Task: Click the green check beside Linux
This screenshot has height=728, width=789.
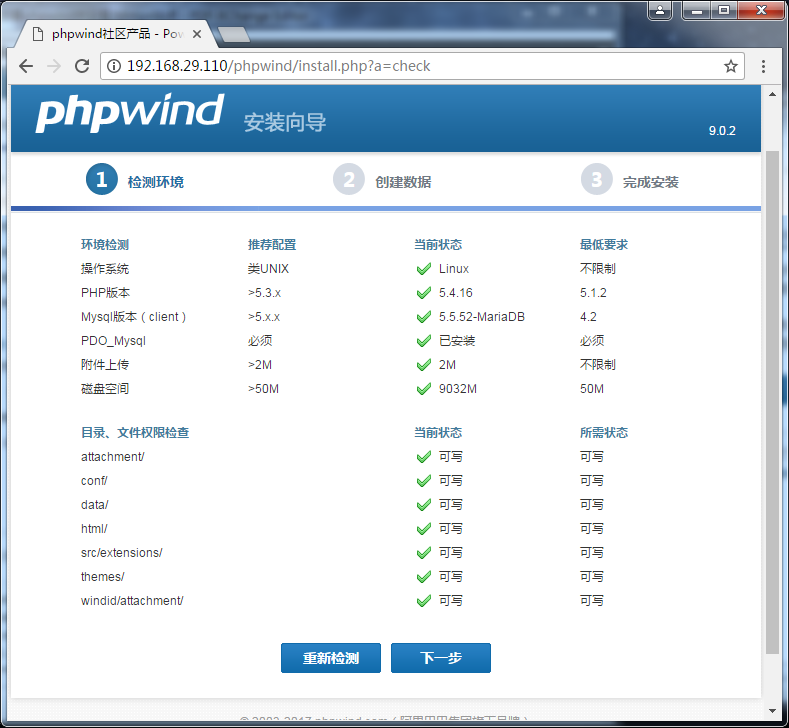Action: click(x=424, y=269)
